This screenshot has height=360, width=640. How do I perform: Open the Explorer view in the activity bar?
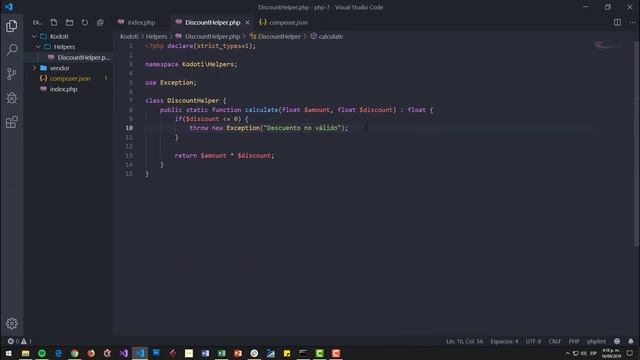coord(11,26)
